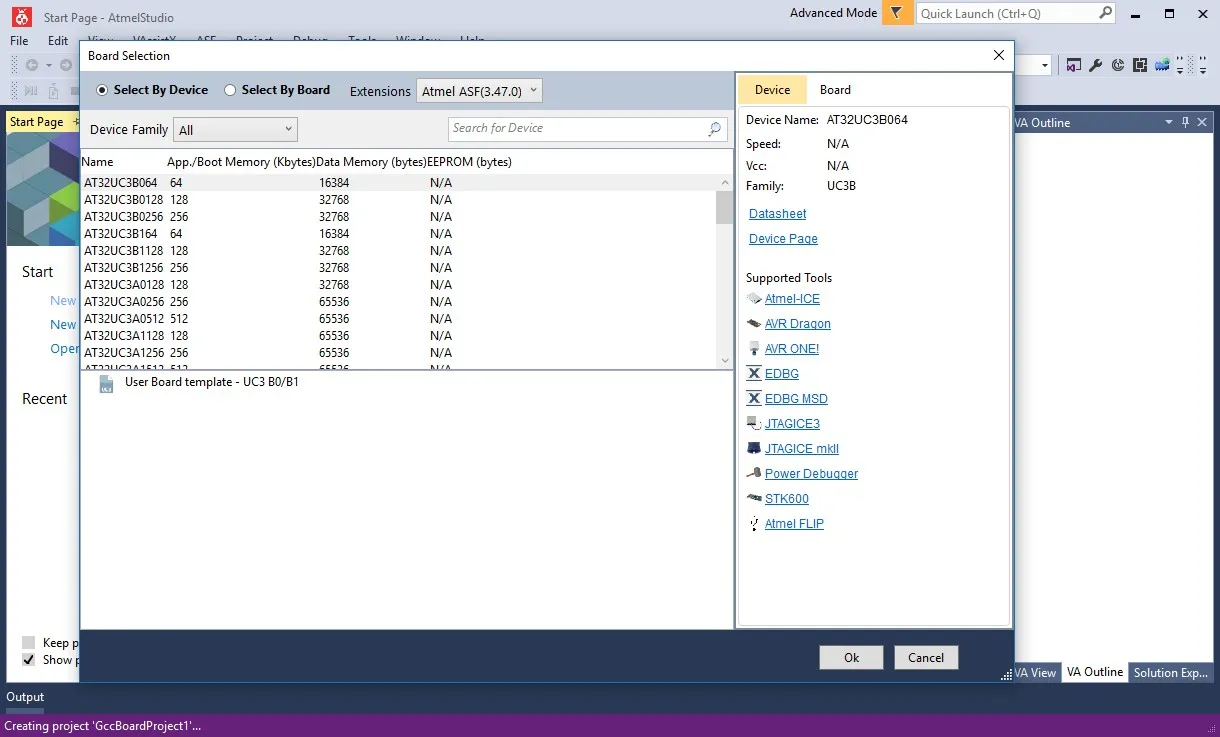Choose the Select By Device radio button
The width and height of the screenshot is (1220, 737).
[x=102, y=90]
